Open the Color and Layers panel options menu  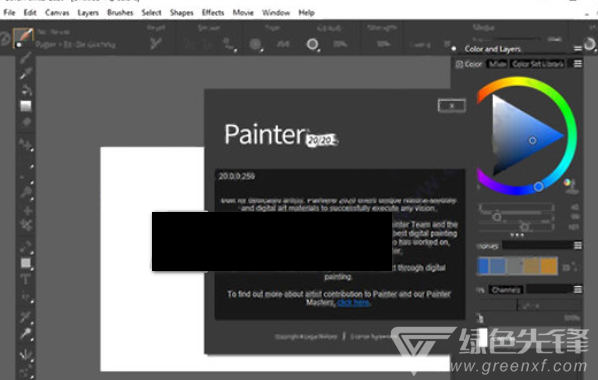(577, 49)
